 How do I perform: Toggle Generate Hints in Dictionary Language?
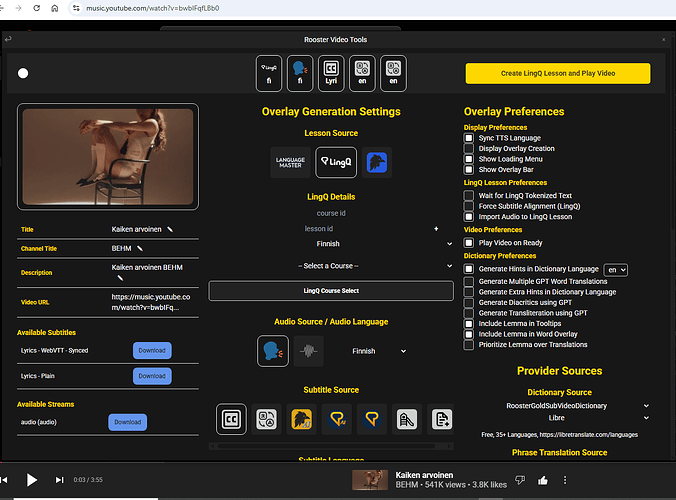click(469, 269)
